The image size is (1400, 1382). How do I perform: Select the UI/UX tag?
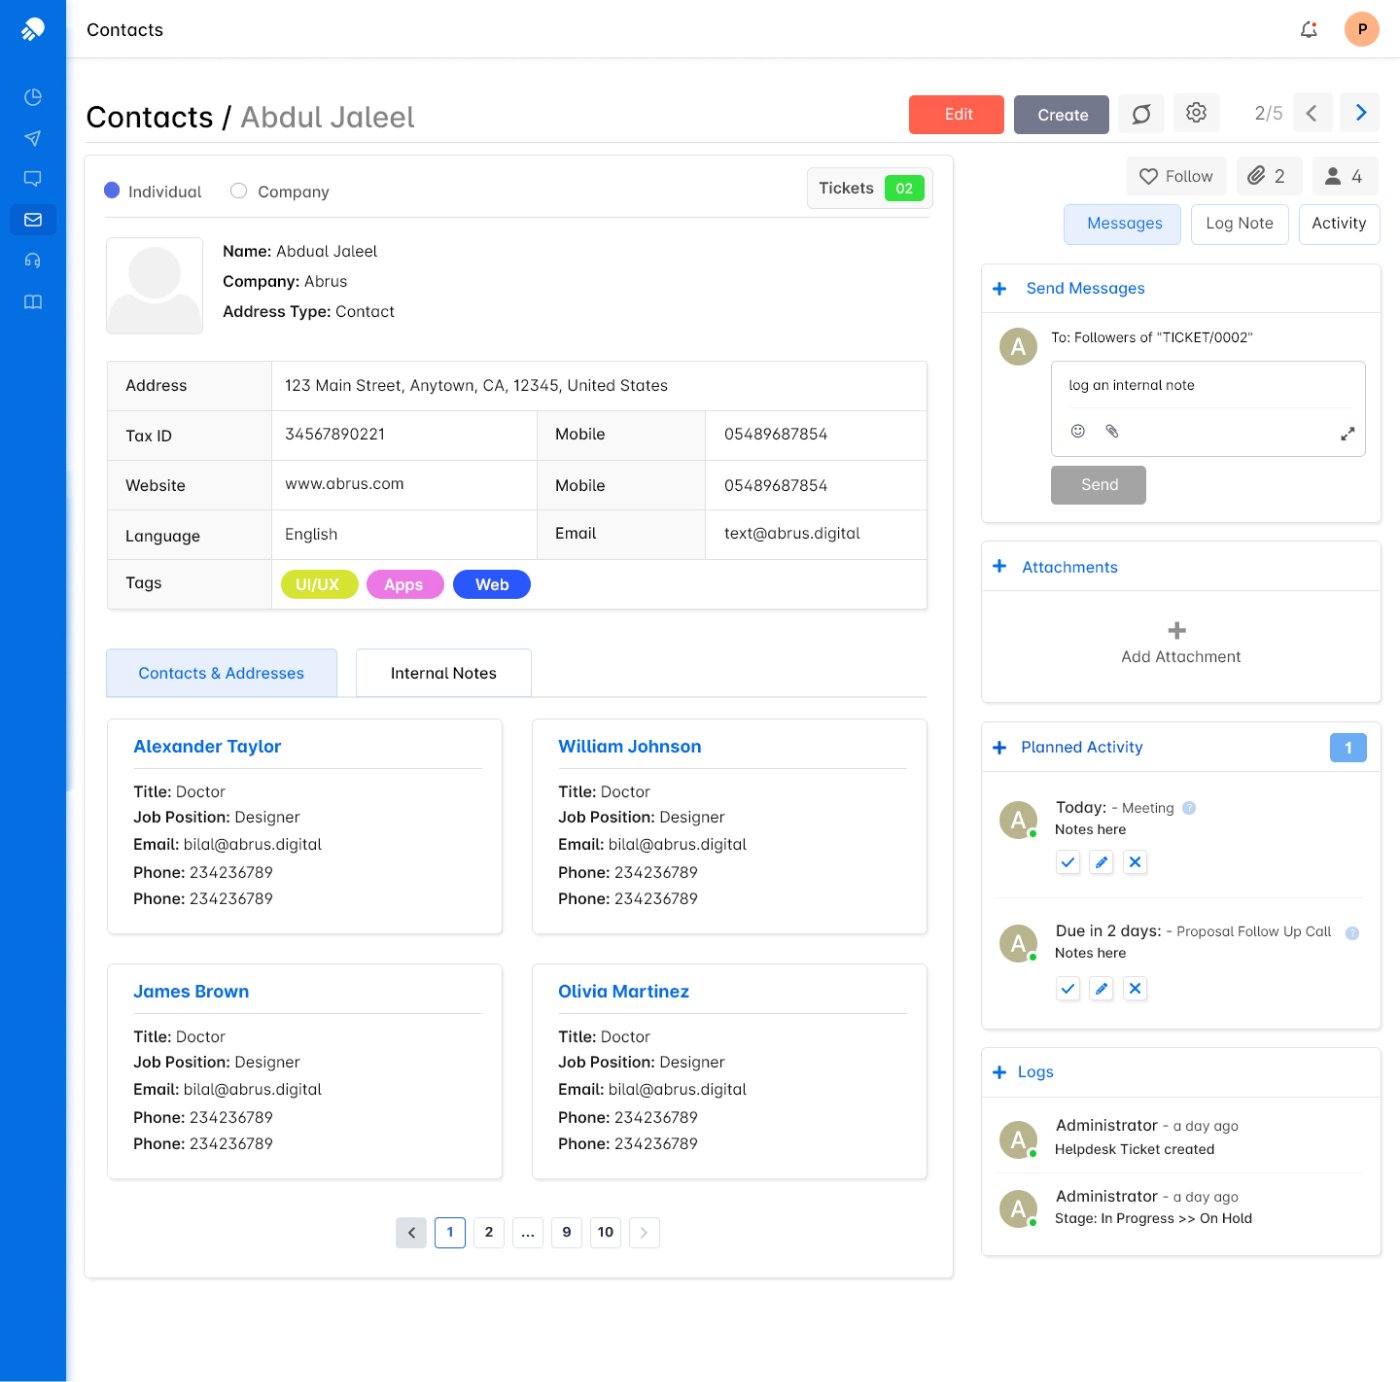coord(318,585)
